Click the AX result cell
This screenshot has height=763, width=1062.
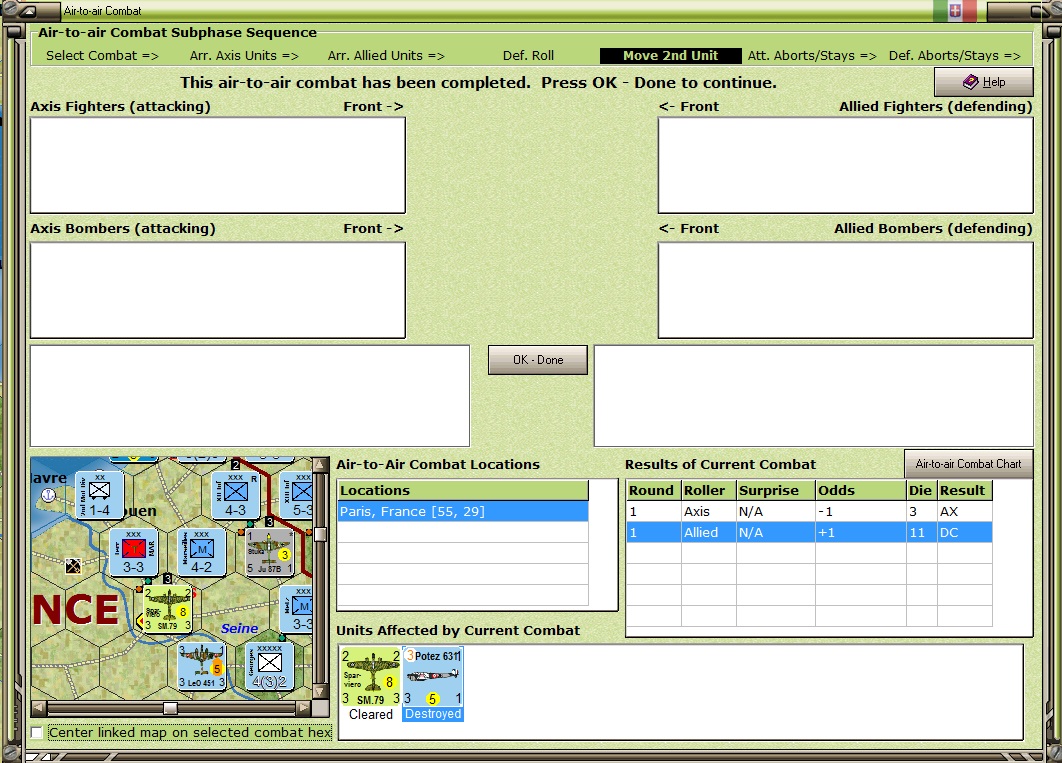click(965, 511)
